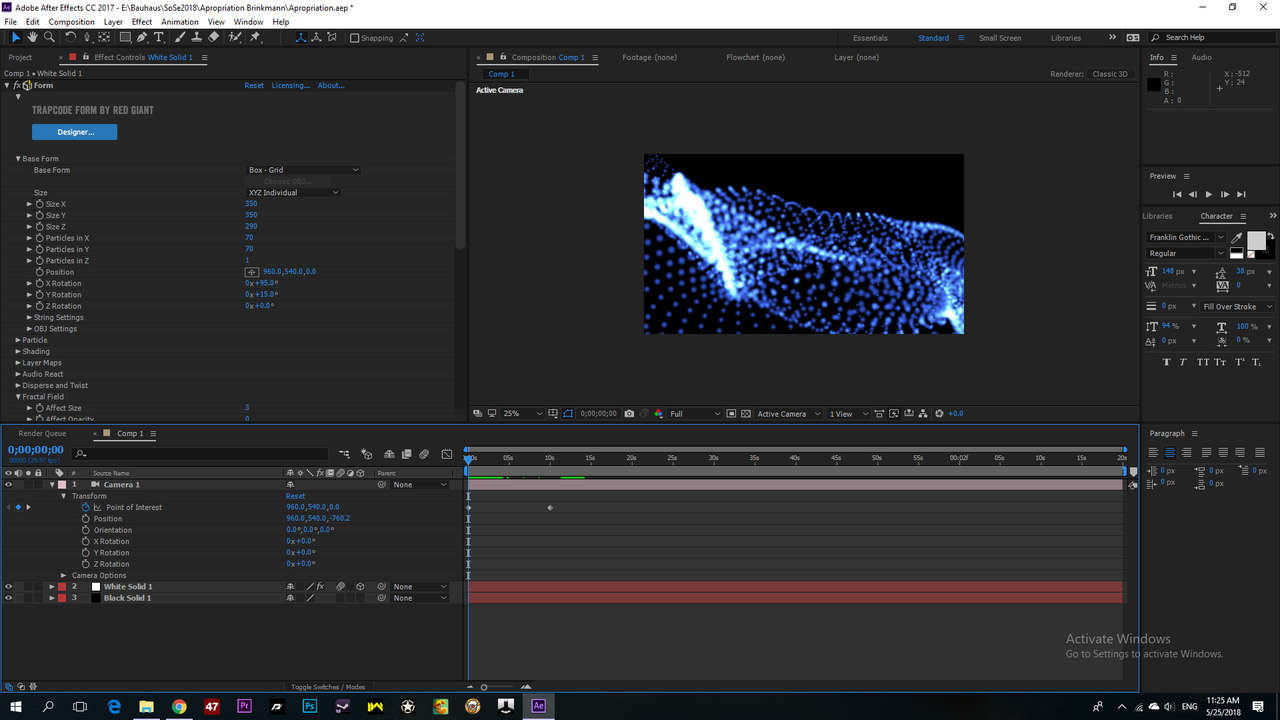Click the fill color swatch in Character panel
The image size is (1280, 720).
[x=1255, y=240]
